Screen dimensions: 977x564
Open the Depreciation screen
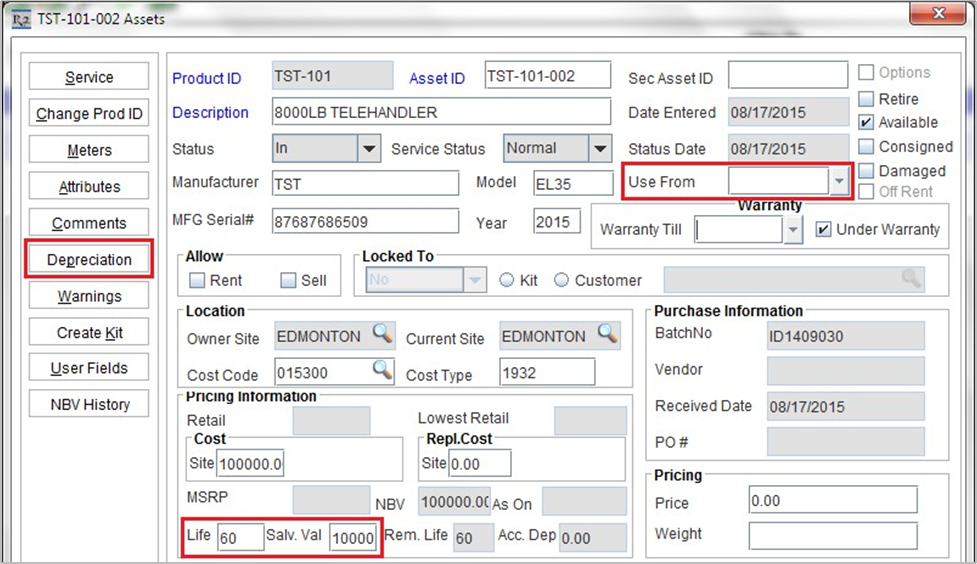pyautogui.click(x=89, y=260)
